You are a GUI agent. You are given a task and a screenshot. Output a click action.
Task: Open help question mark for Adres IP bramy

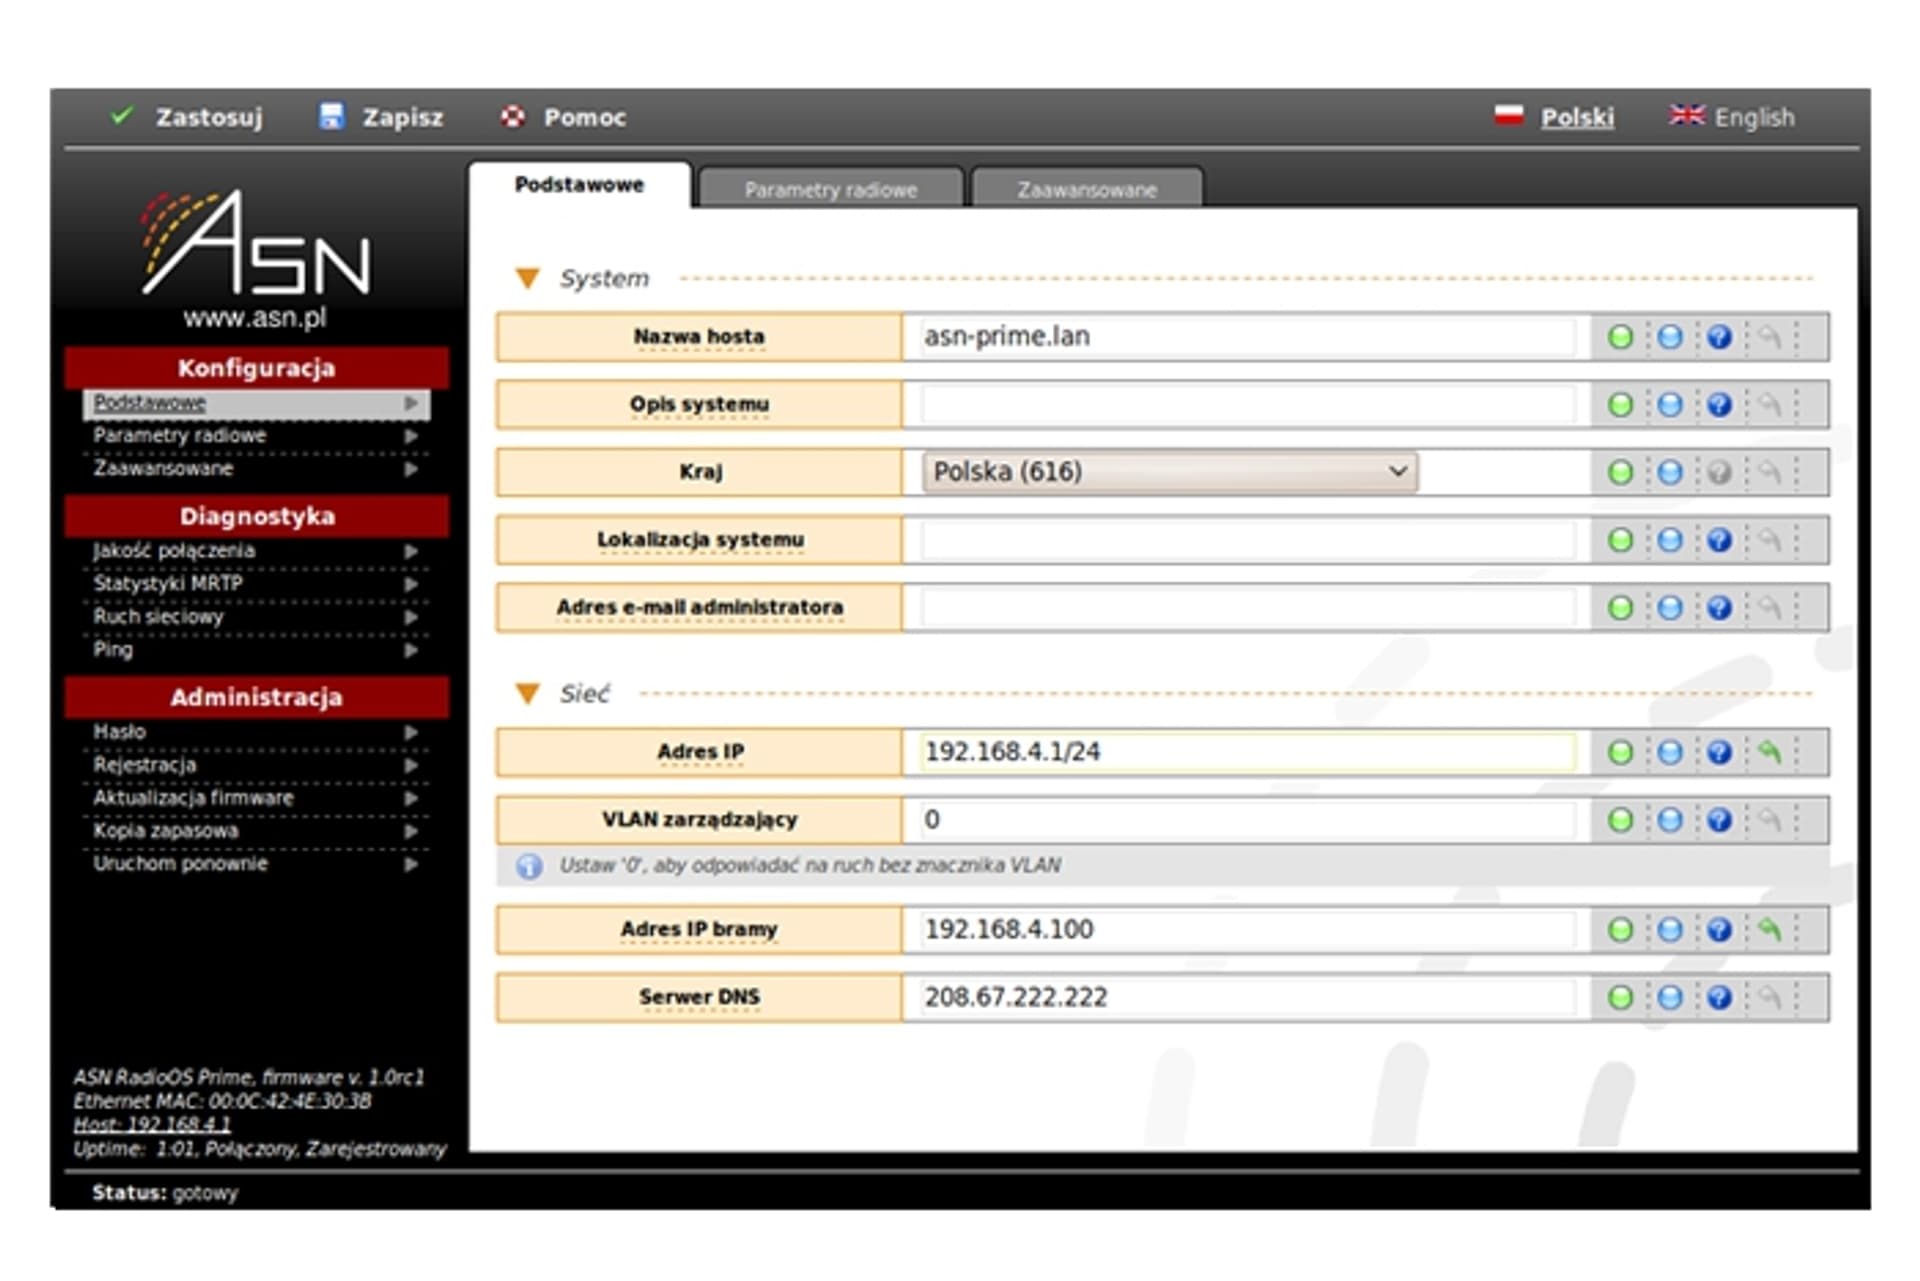coord(1719,930)
